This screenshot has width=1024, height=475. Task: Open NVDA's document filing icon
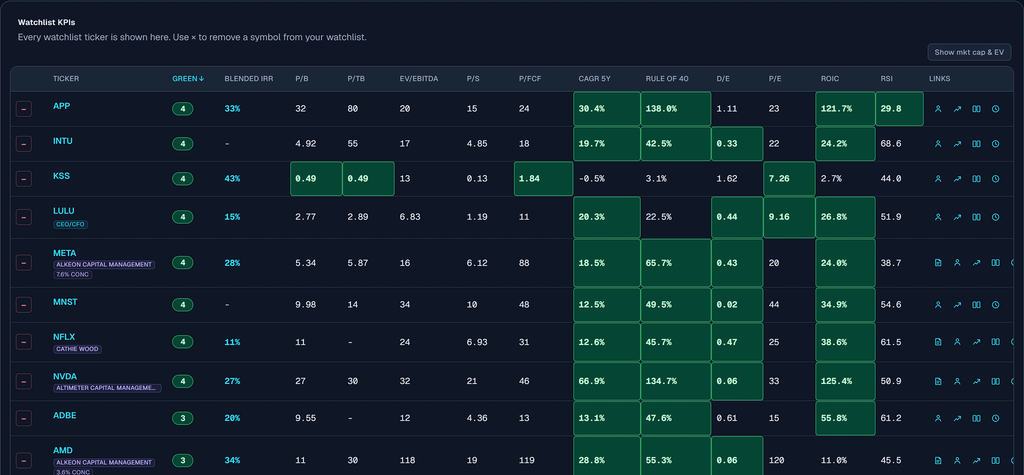[938, 381]
